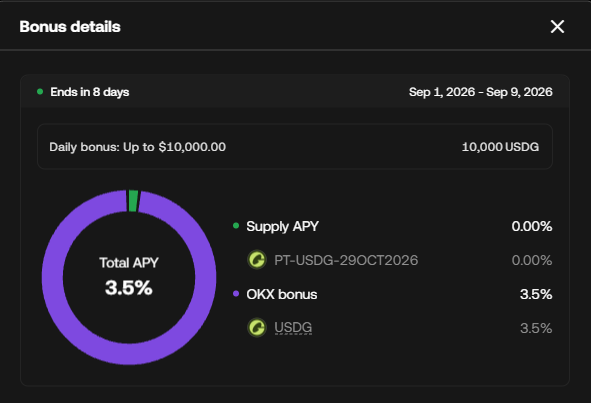Click the PT-USDG-29OCT2026 0.00% value

coord(532,260)
